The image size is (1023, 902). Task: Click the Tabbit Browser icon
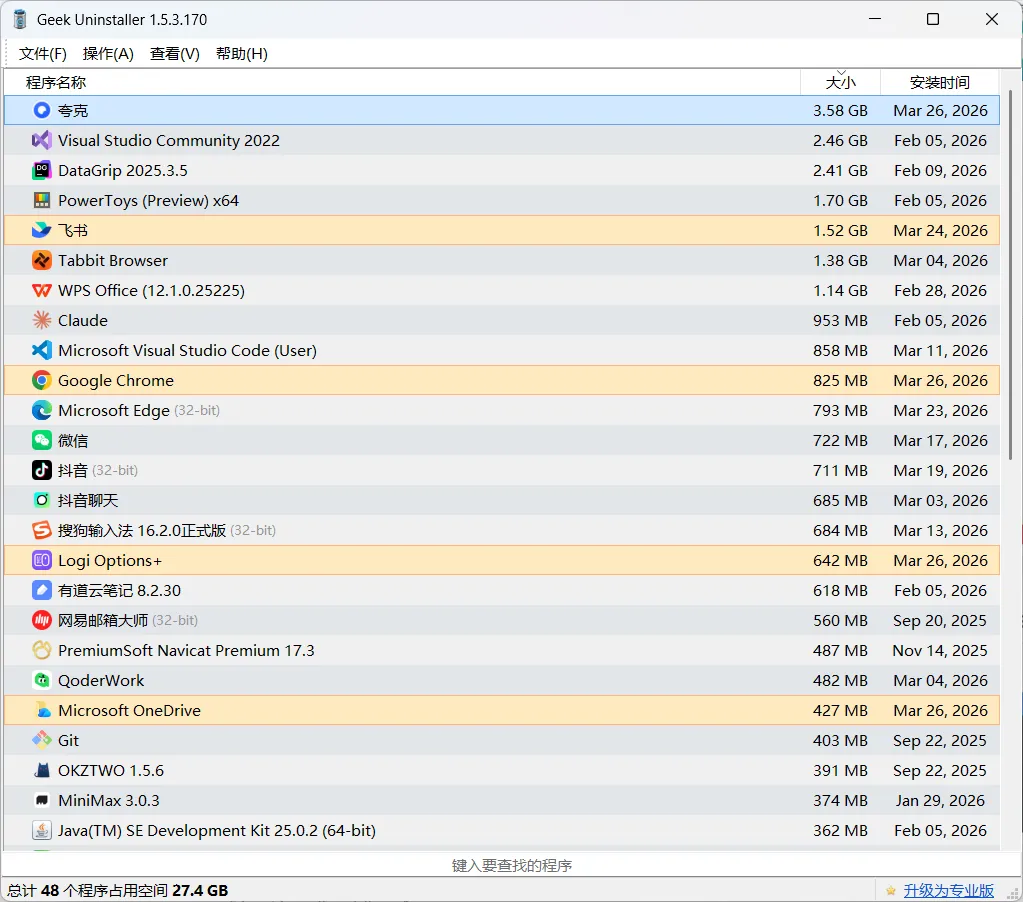42,260
